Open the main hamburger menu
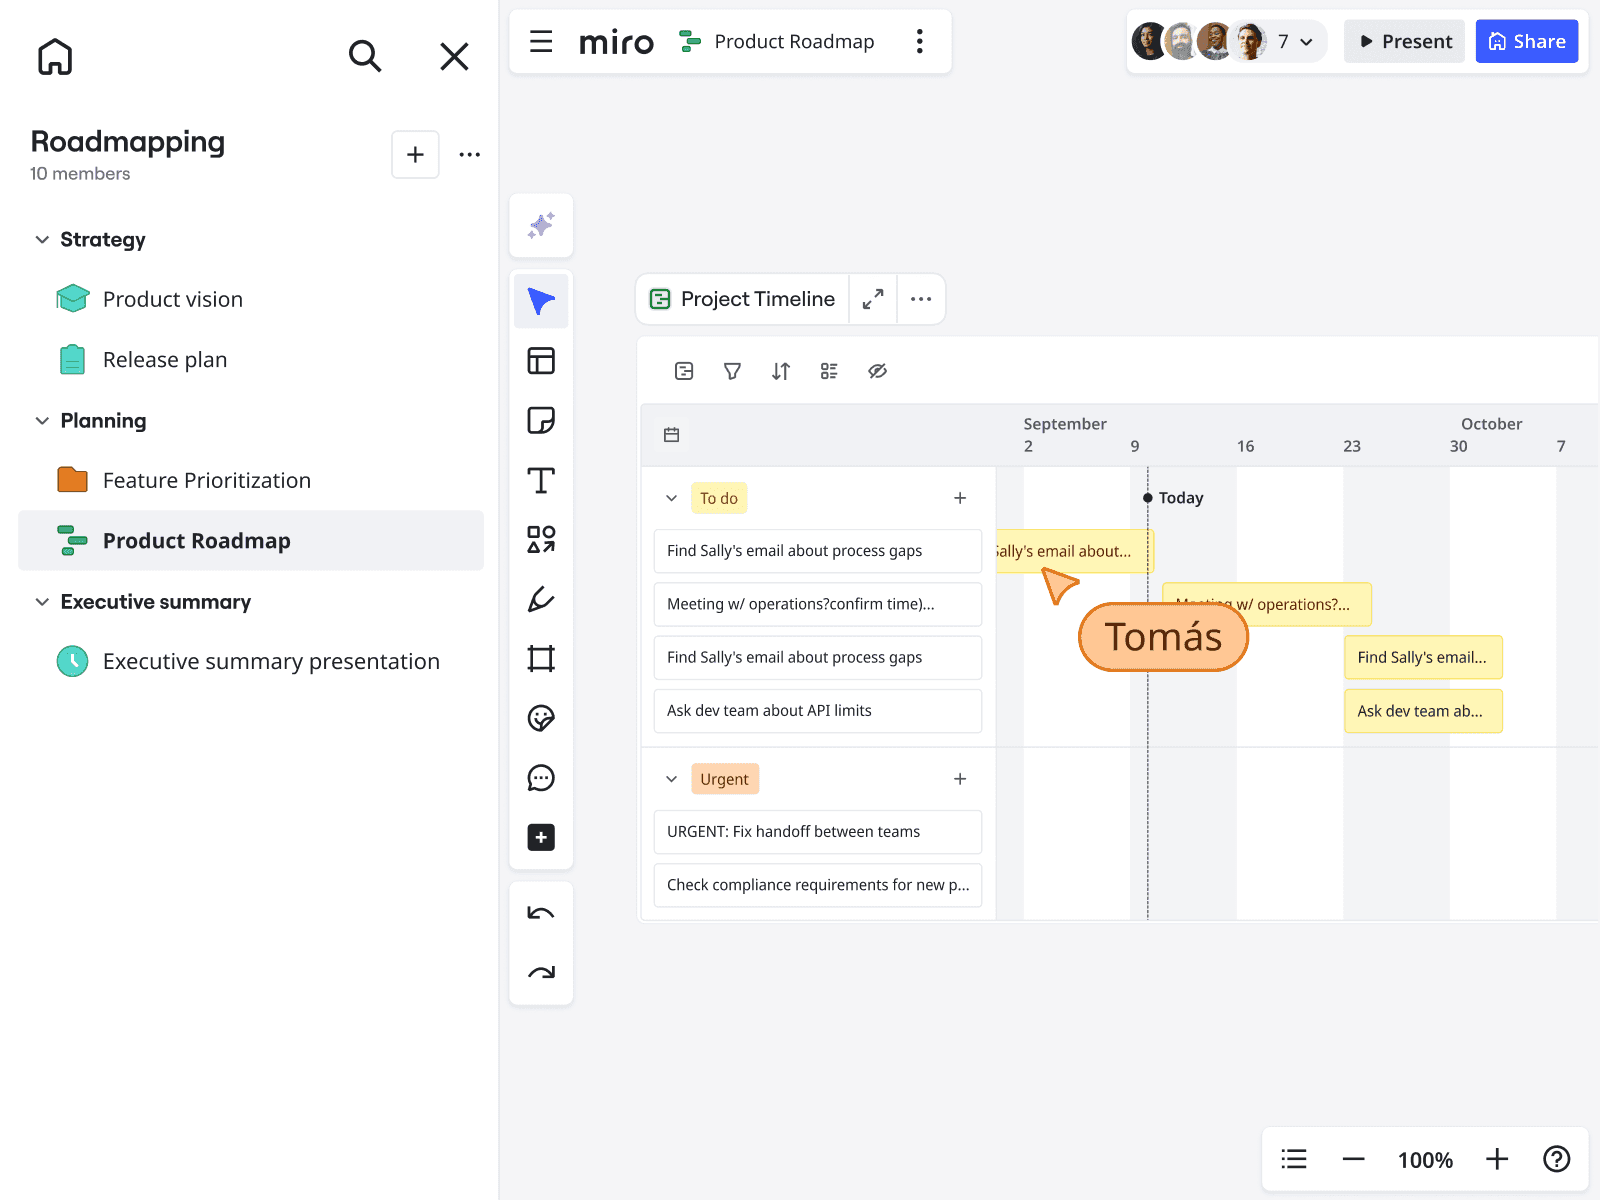 (x=541, y=41)
